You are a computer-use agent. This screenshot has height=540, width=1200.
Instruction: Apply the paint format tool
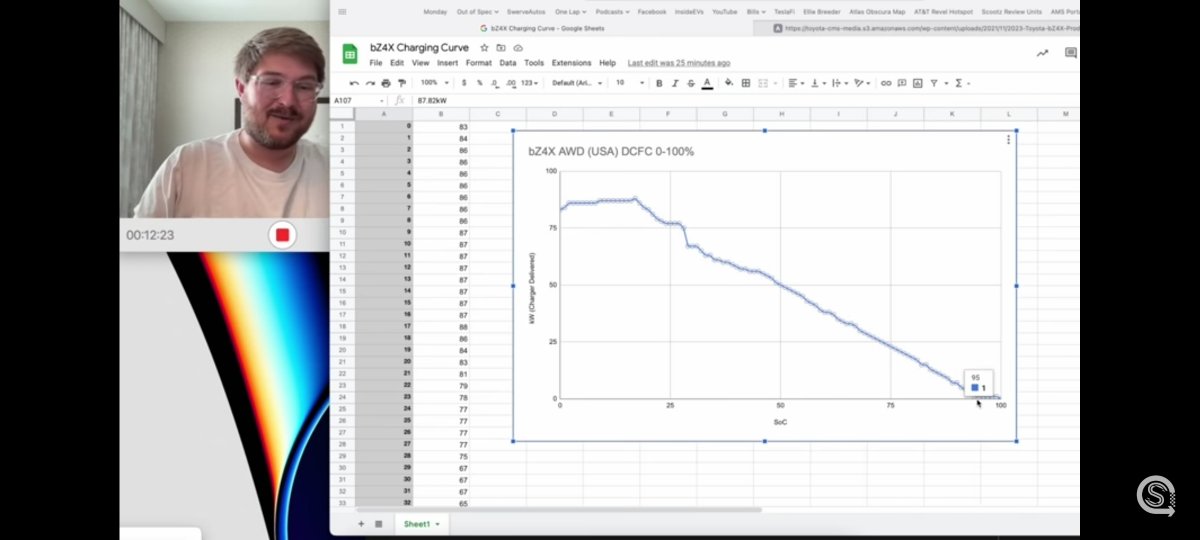[401, 83]
